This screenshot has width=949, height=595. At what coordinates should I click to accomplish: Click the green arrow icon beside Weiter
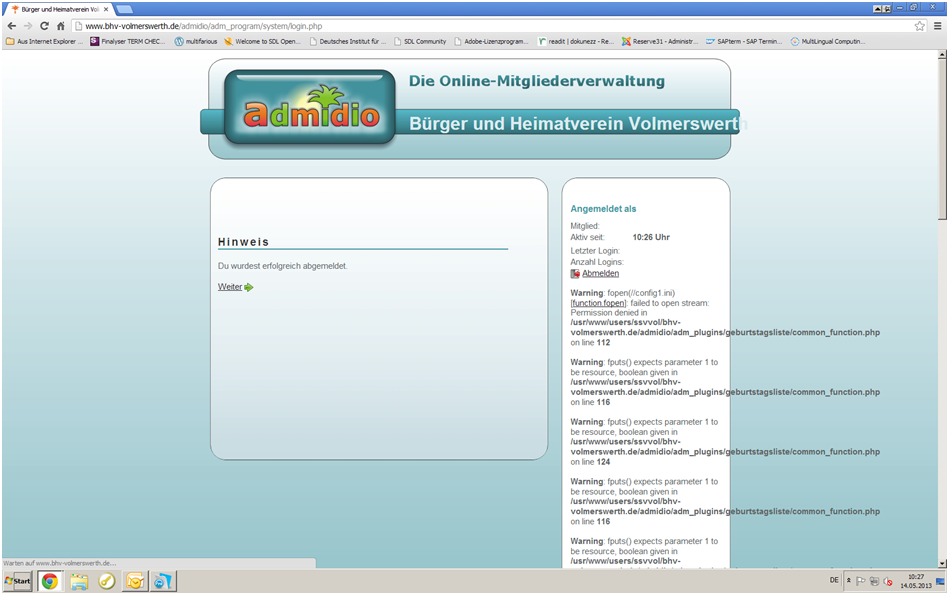(x=249, y=287)
